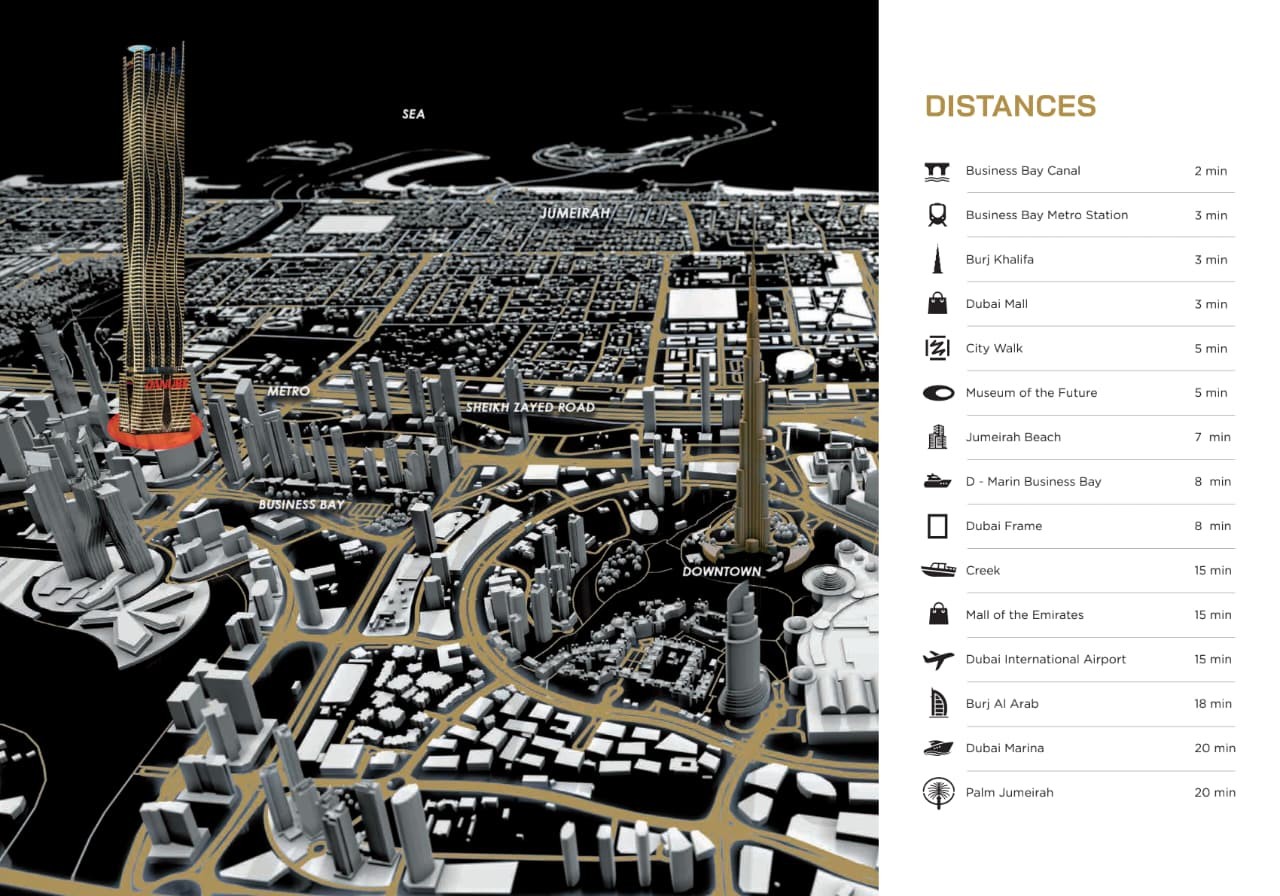
Task: Click the DOWNTOWN map label
Action: pyautogui.click(x=721, y=572)
